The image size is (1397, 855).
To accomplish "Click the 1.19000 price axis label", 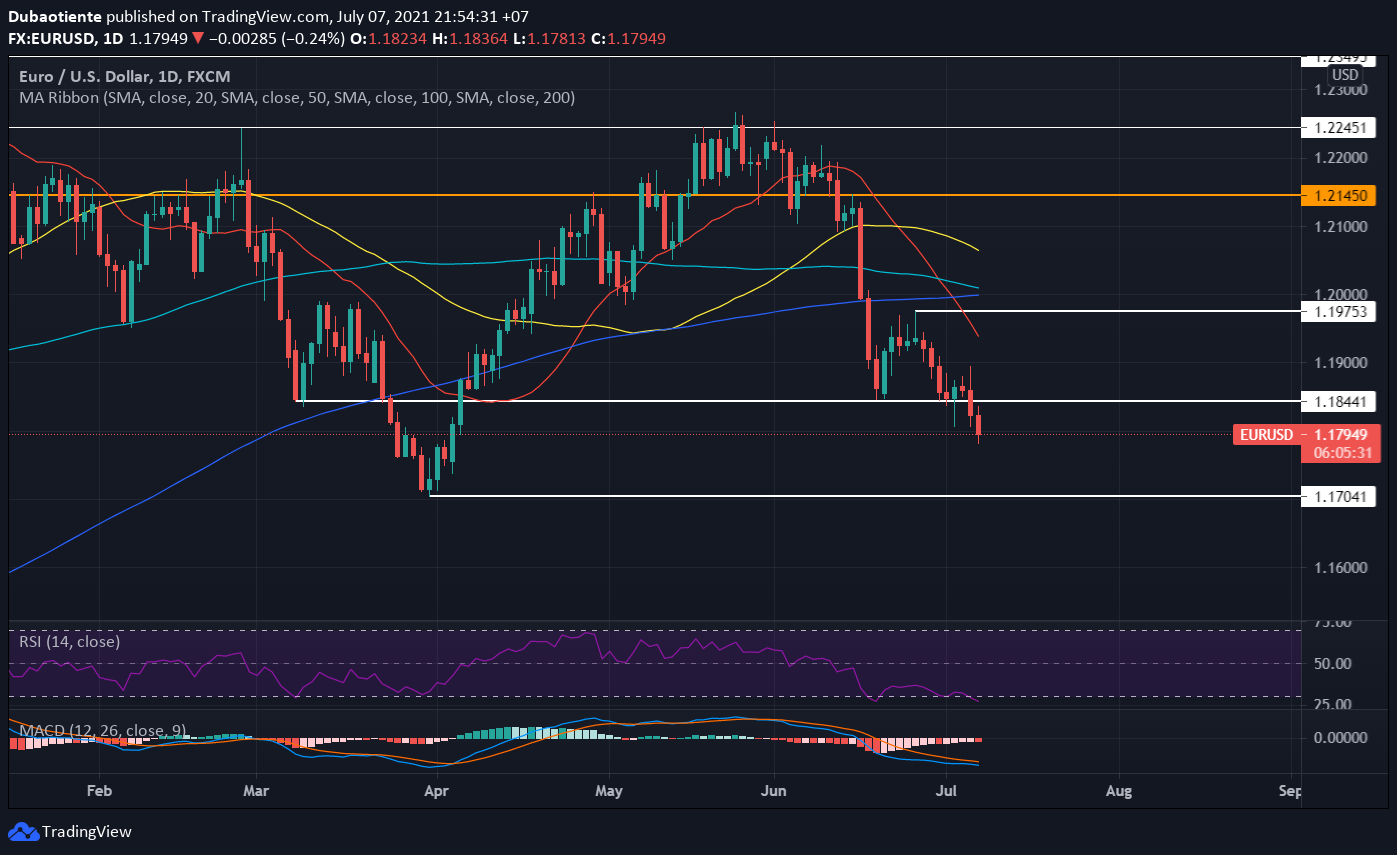I will point(1342,363).
